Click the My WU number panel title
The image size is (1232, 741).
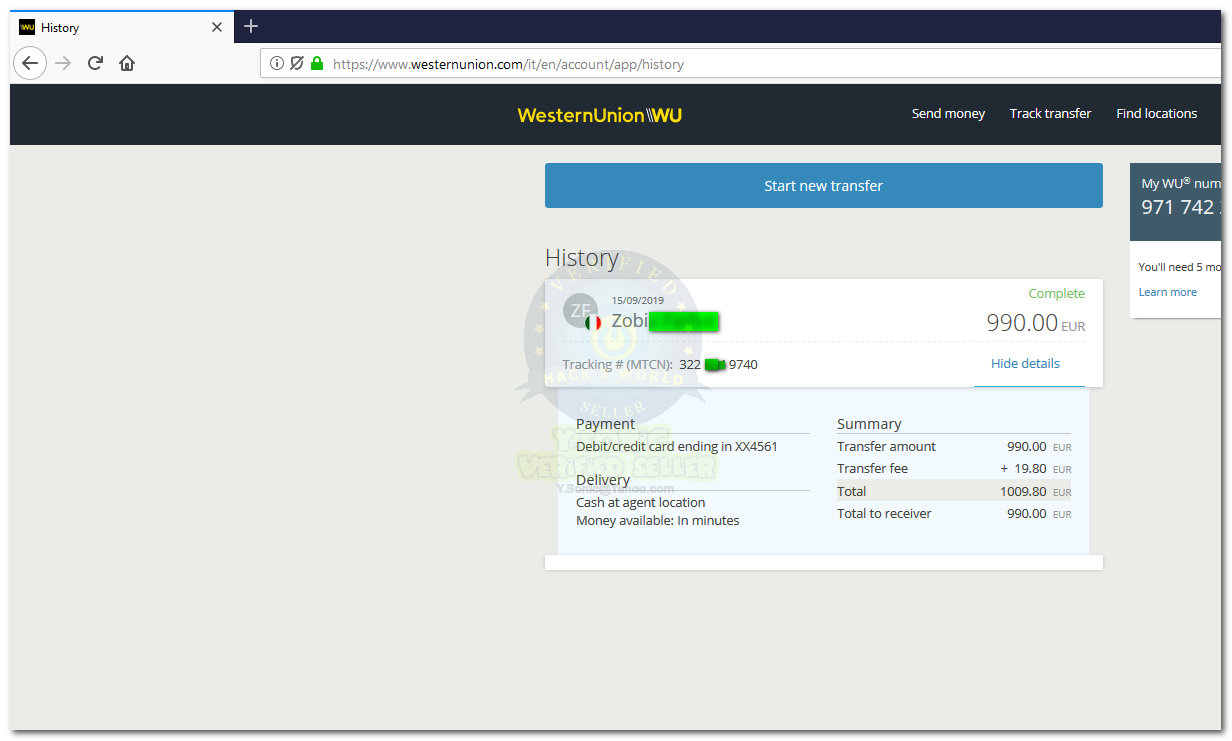(1180, 184)
